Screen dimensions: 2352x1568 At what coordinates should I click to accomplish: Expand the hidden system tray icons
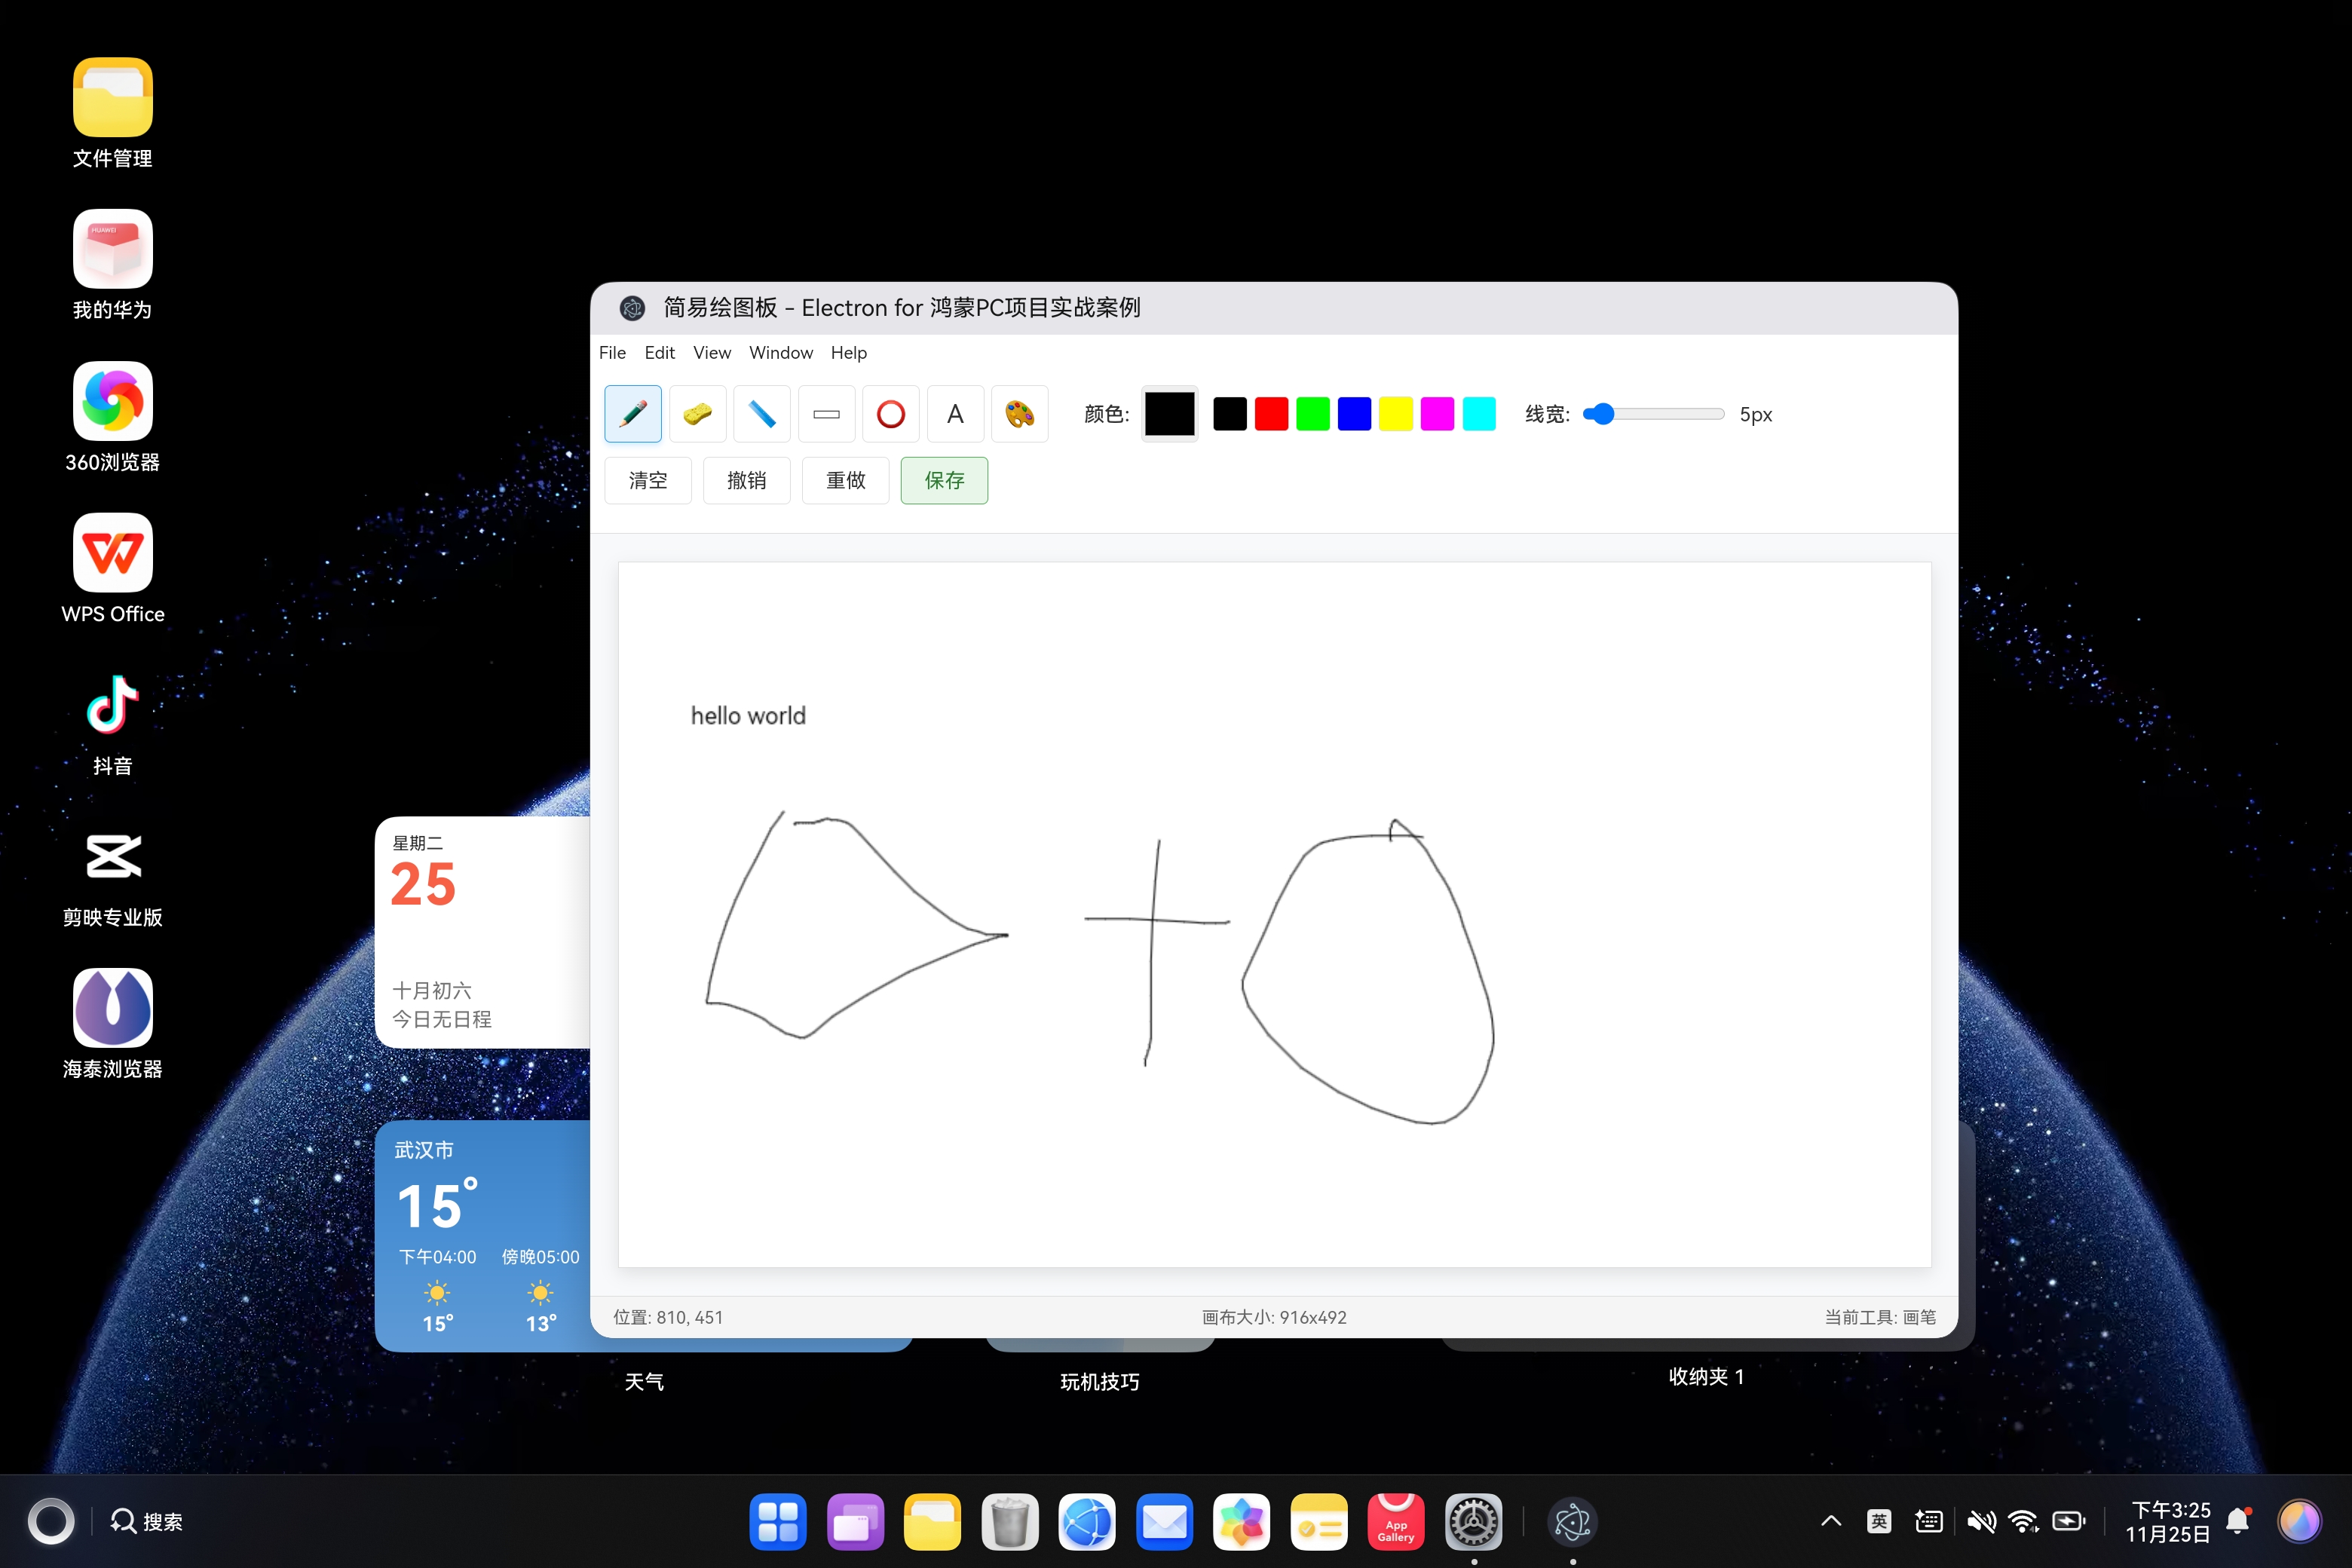click(1830, 1522)
